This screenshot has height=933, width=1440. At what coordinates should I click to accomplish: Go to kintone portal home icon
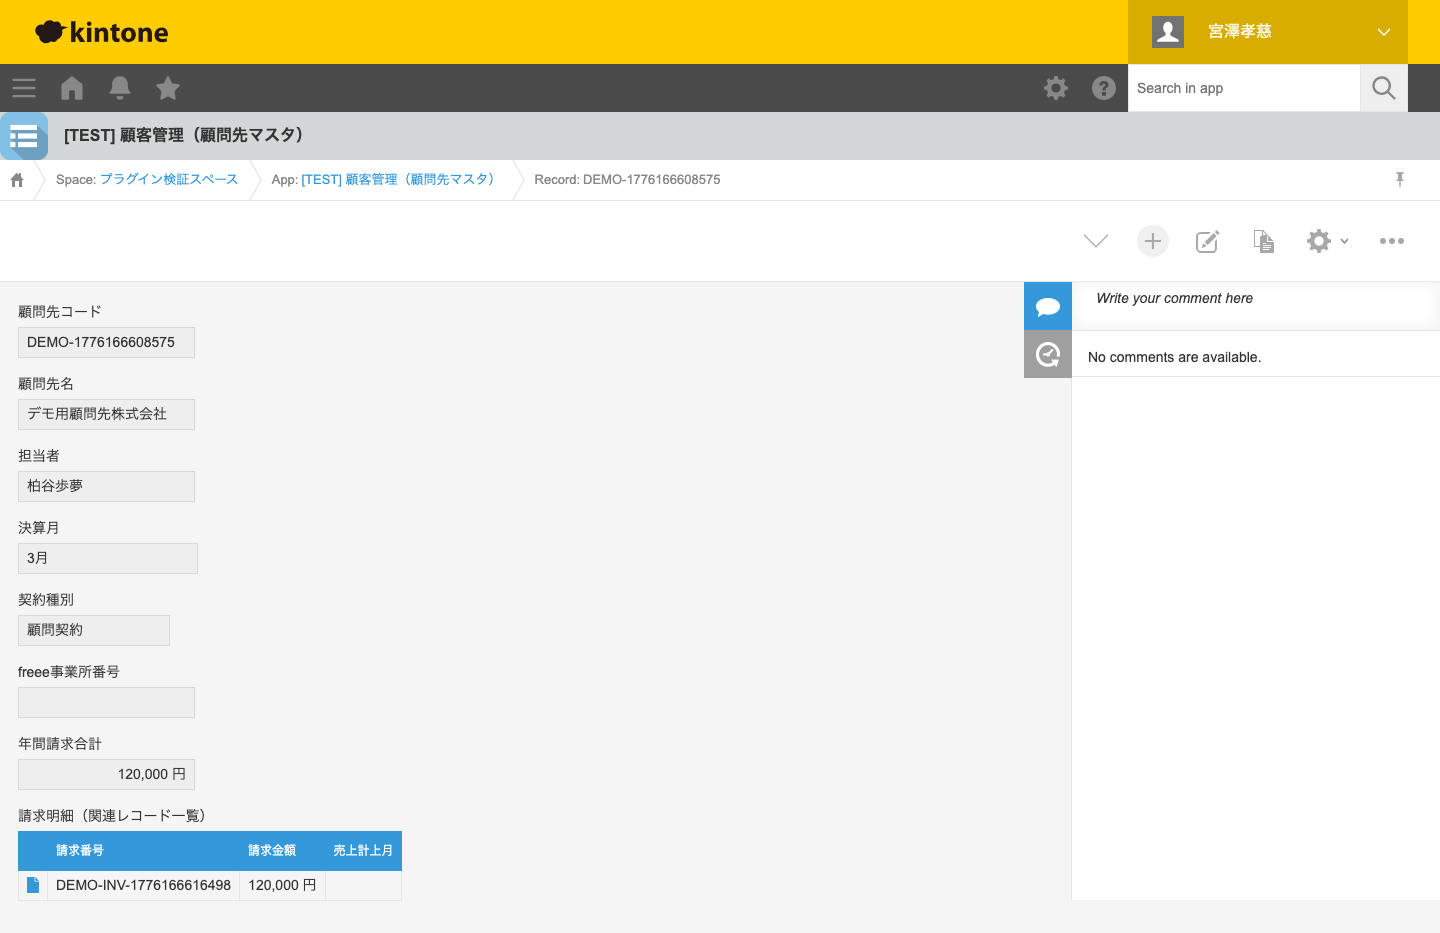[72, 88]
